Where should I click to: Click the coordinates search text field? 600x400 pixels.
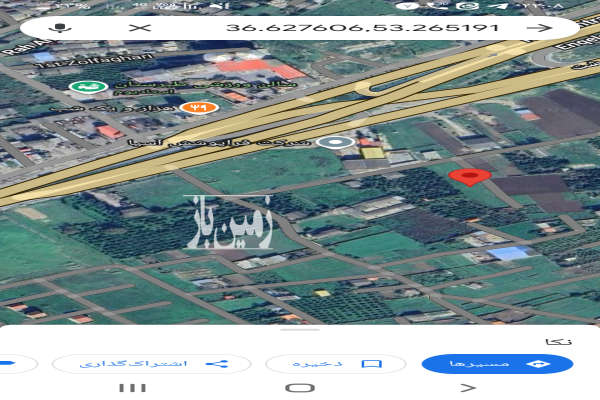pos(360,27)
